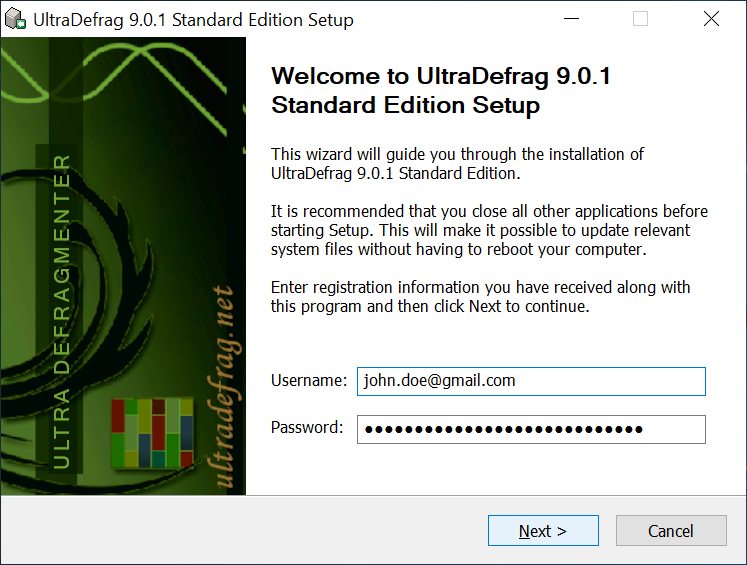This screenshot has height=565, width=747.
Task: Click the Username input field
Action: tap(531, 381)
